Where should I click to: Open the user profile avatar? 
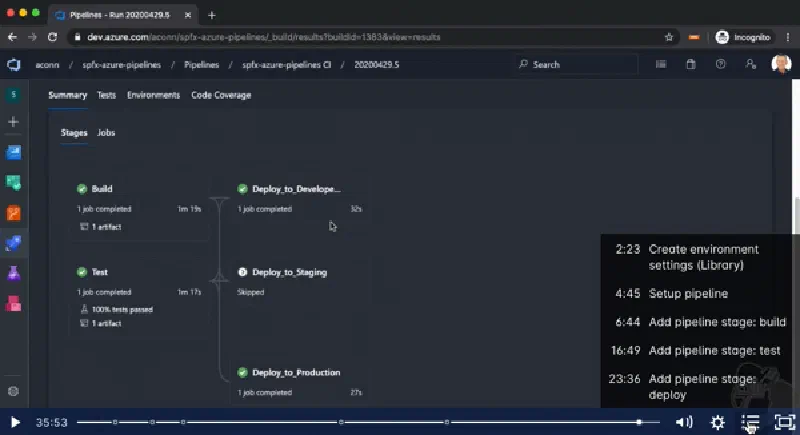782,64
